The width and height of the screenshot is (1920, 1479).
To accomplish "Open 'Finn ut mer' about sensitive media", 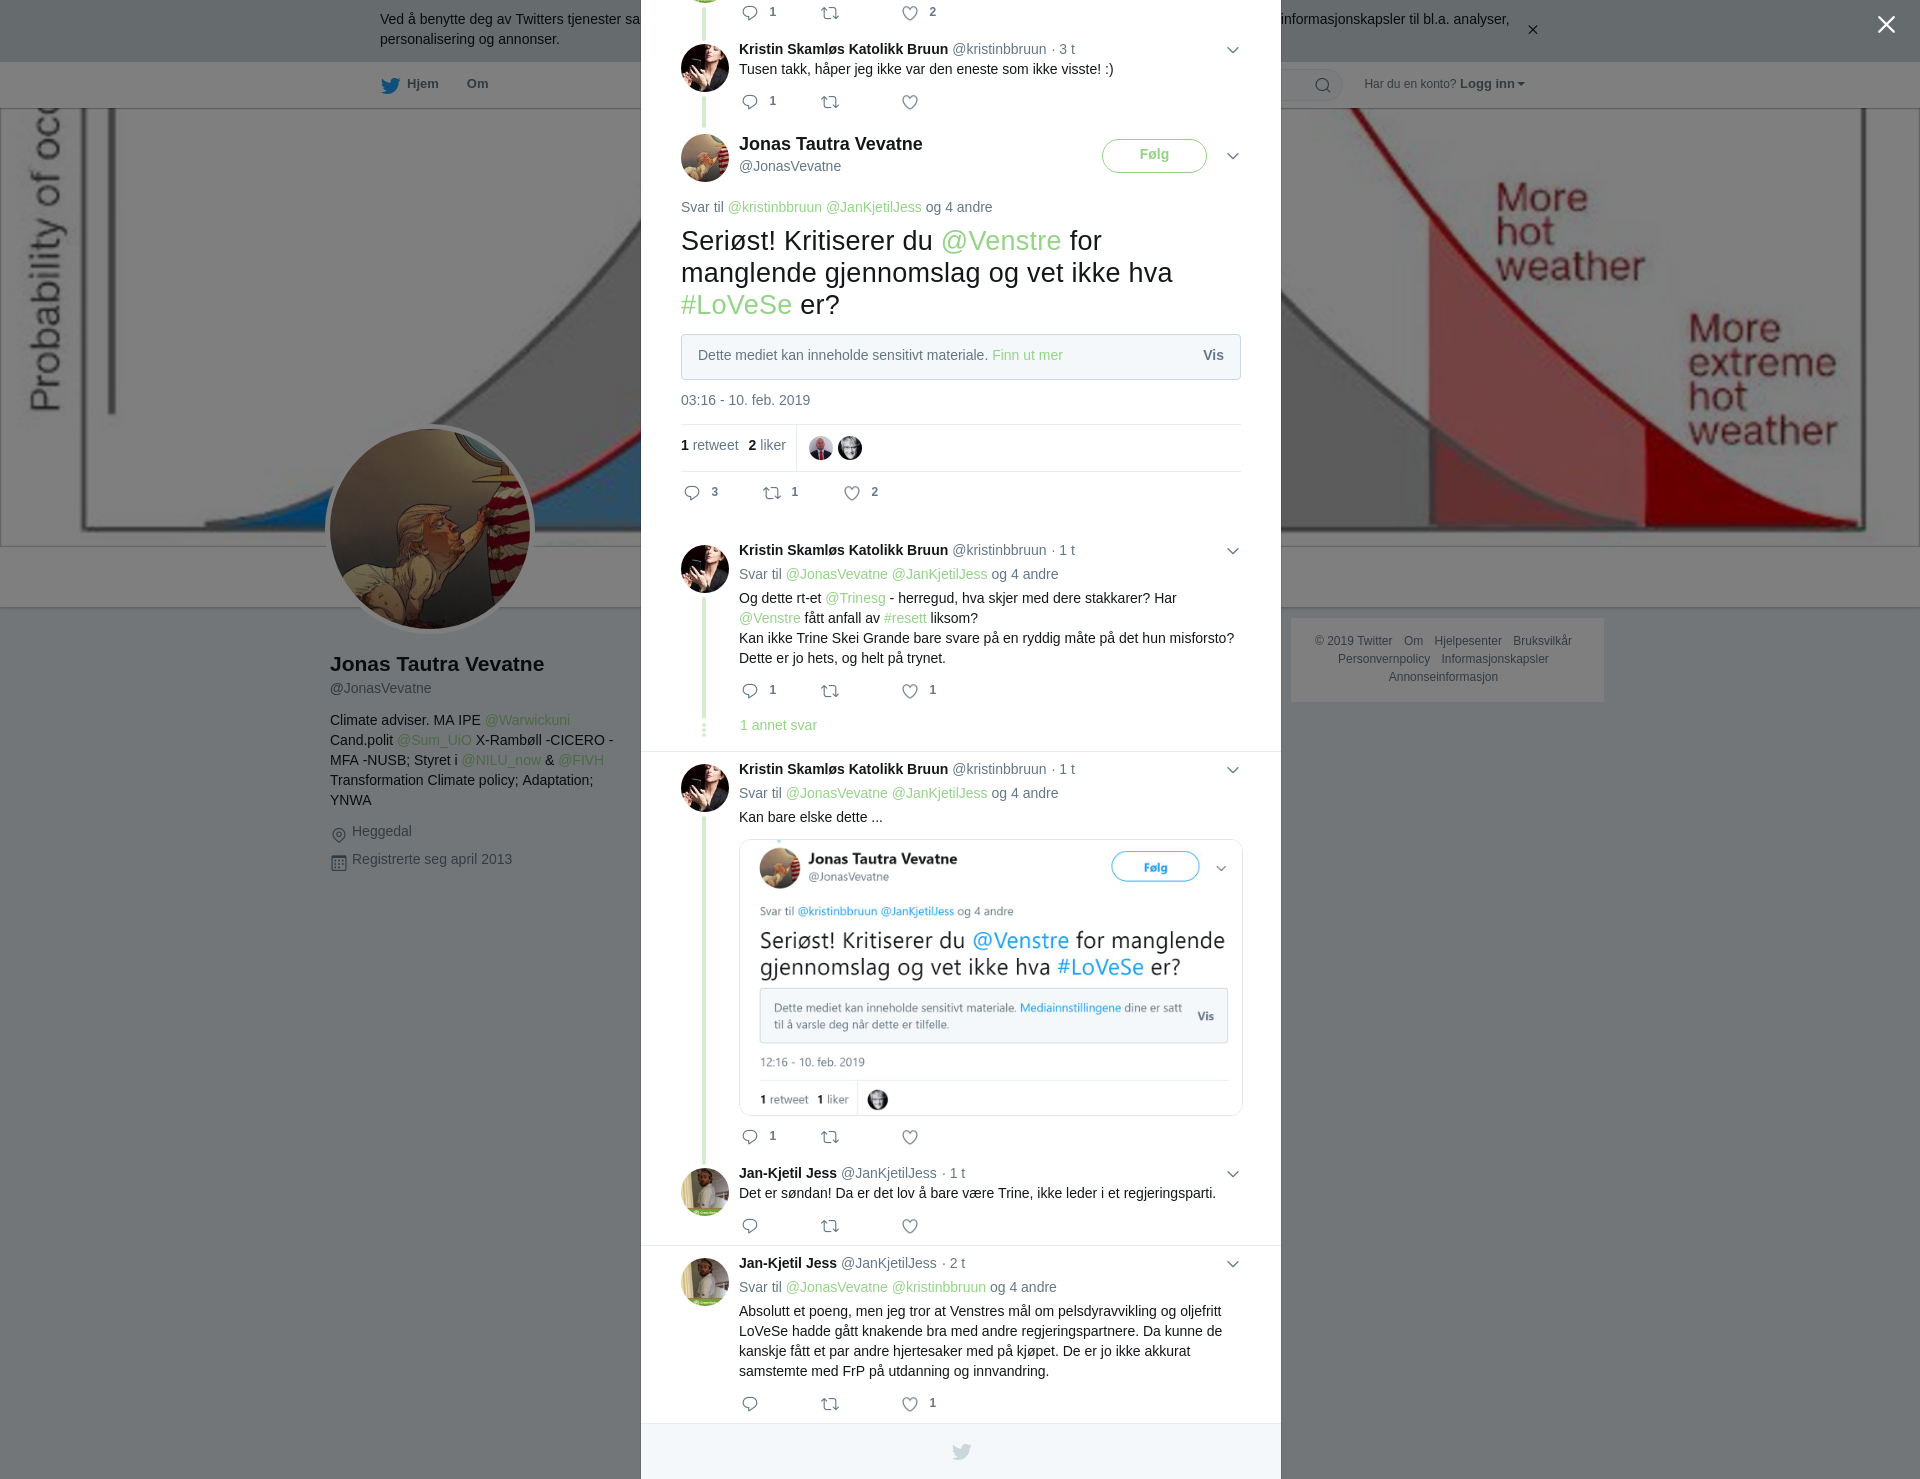I will (1027, 355).
